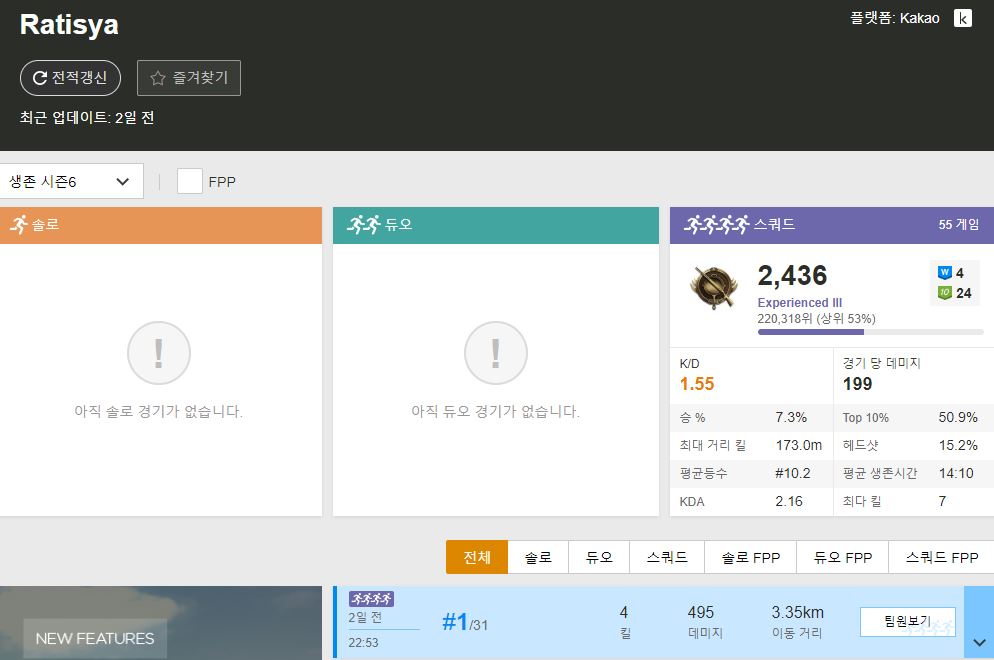
Task: Add player to favorites with 즐겨찾기
Action: pos(189,78)
